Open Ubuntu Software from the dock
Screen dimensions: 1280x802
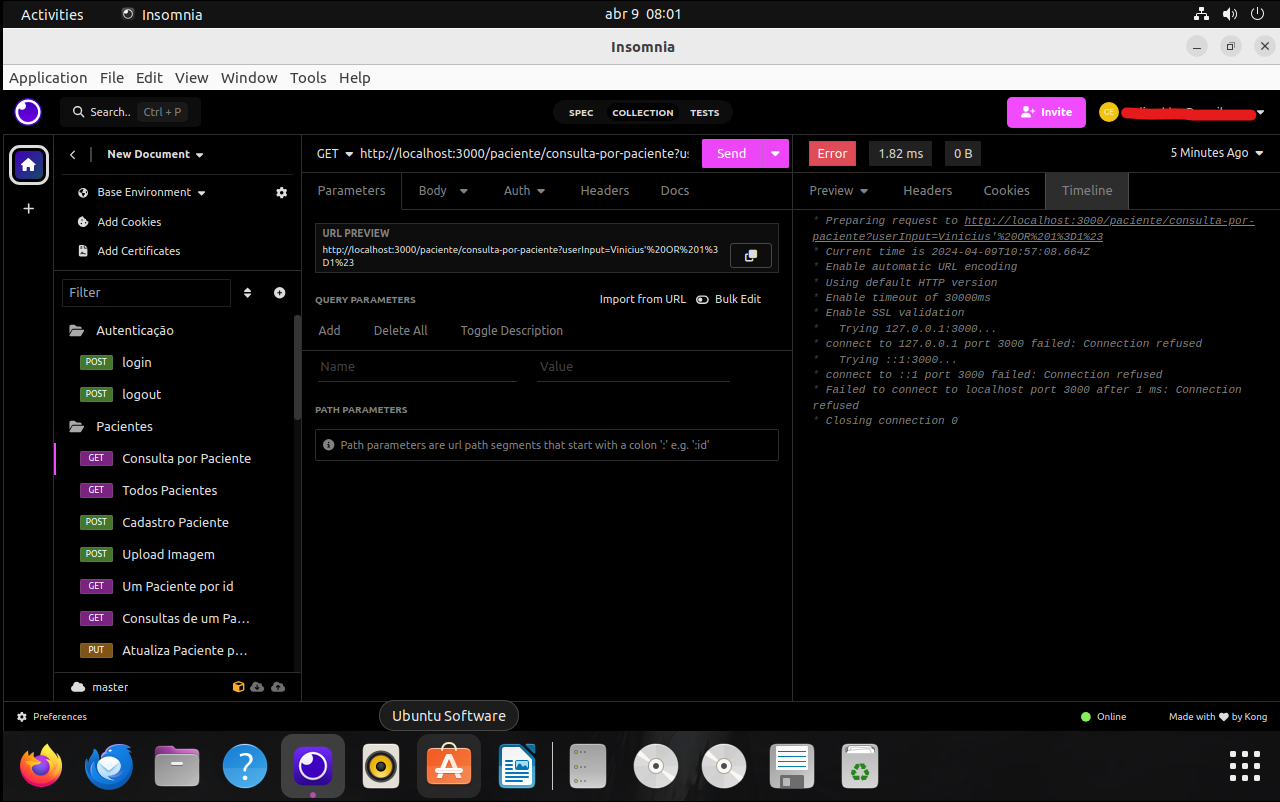tap(449, 767)
